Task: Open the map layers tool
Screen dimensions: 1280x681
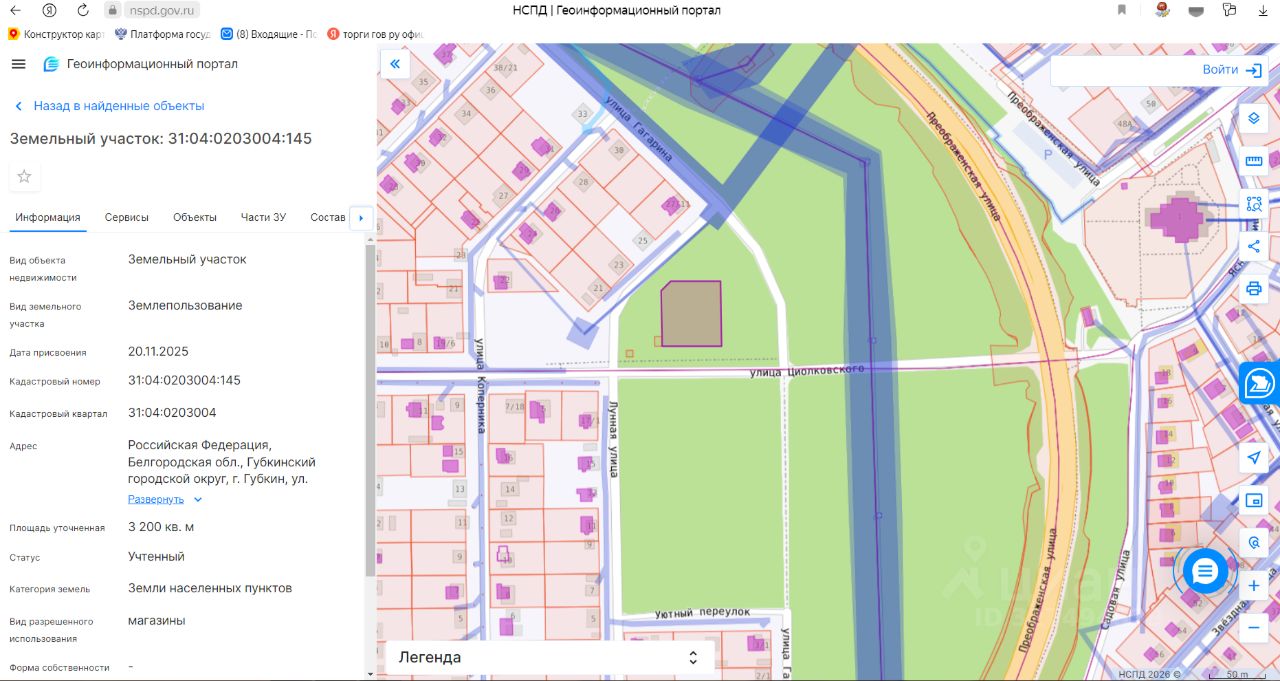Action: pyautogui.click(x=1254, y=119)
